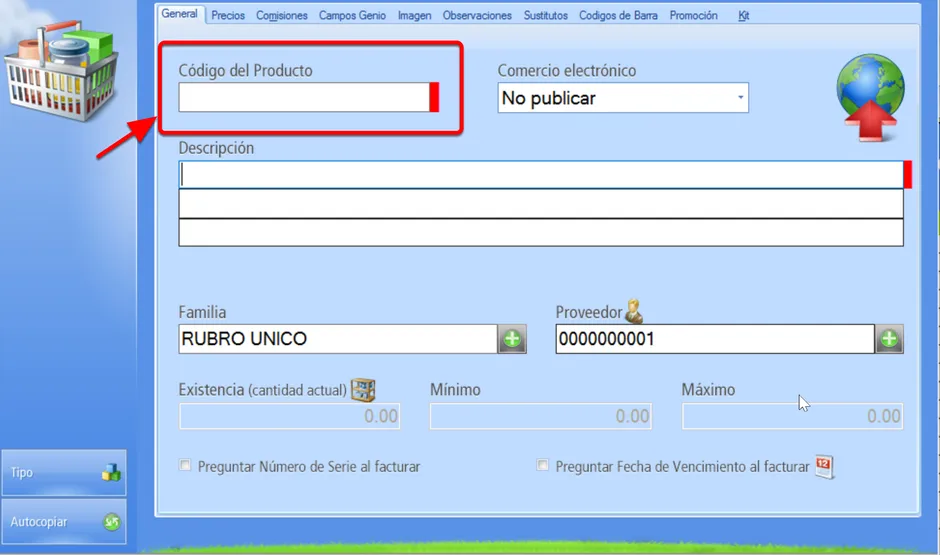940x555 pixels.
Task: Click the Autocopiar button
Action: click(64, 522)
